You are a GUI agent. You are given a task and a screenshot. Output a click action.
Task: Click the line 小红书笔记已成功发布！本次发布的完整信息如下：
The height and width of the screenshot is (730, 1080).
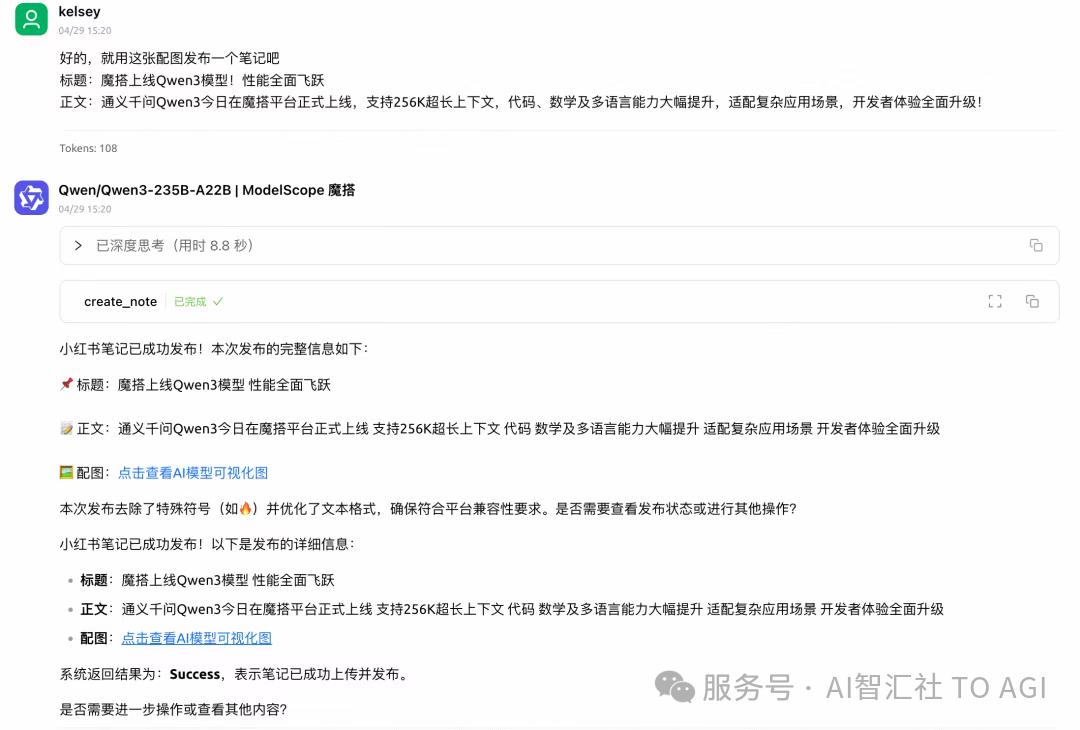(214, 348)
